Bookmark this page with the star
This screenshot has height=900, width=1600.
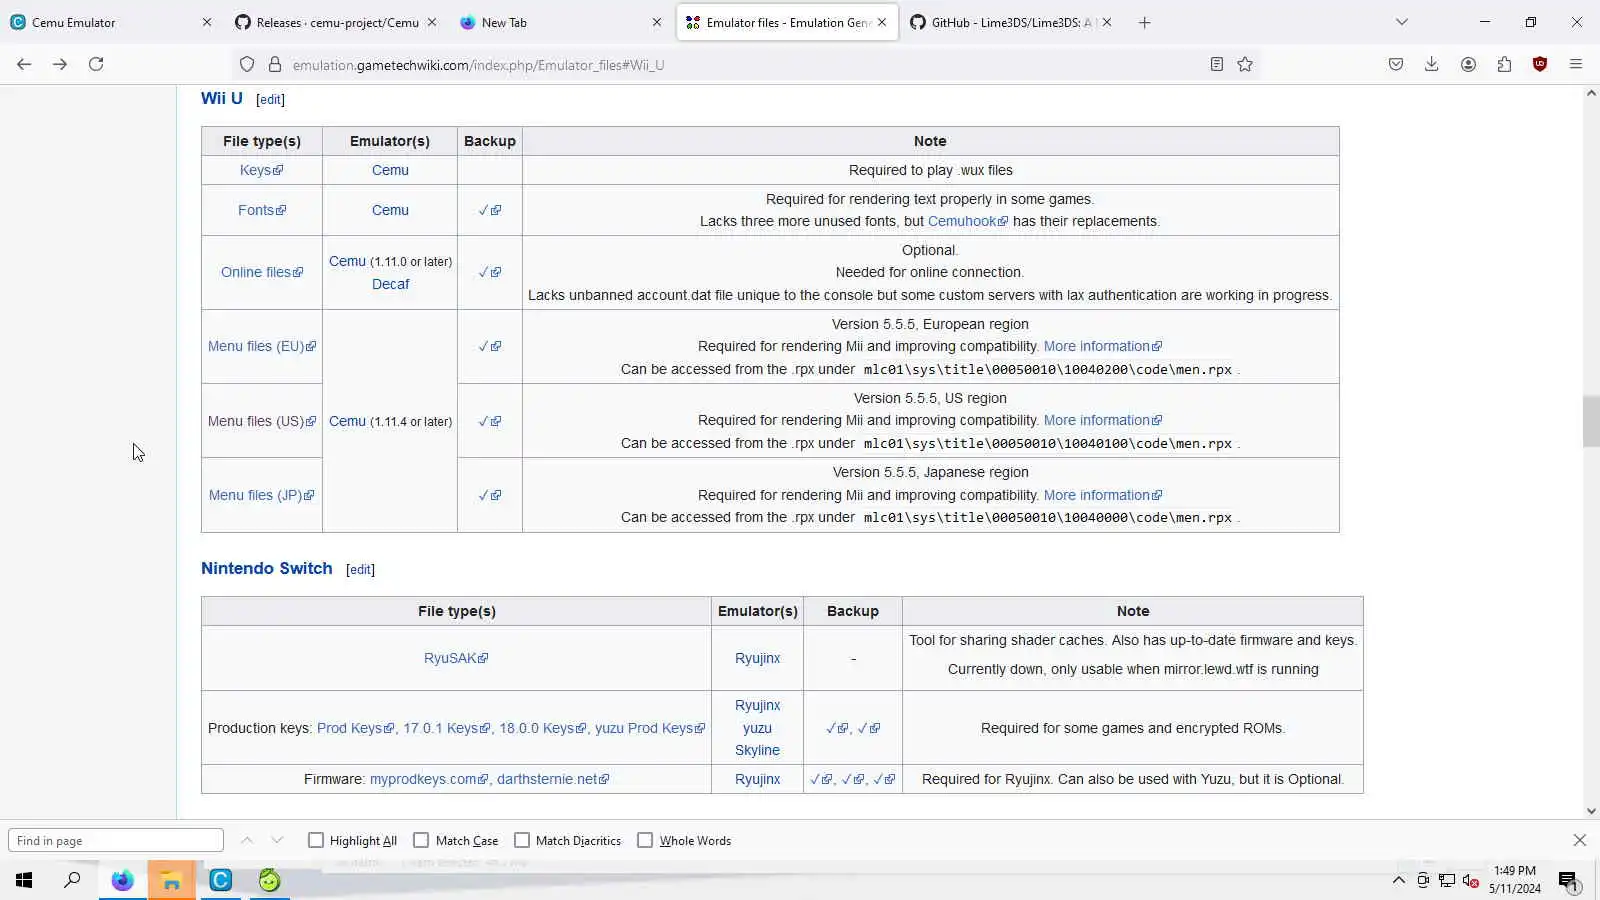1245,65
